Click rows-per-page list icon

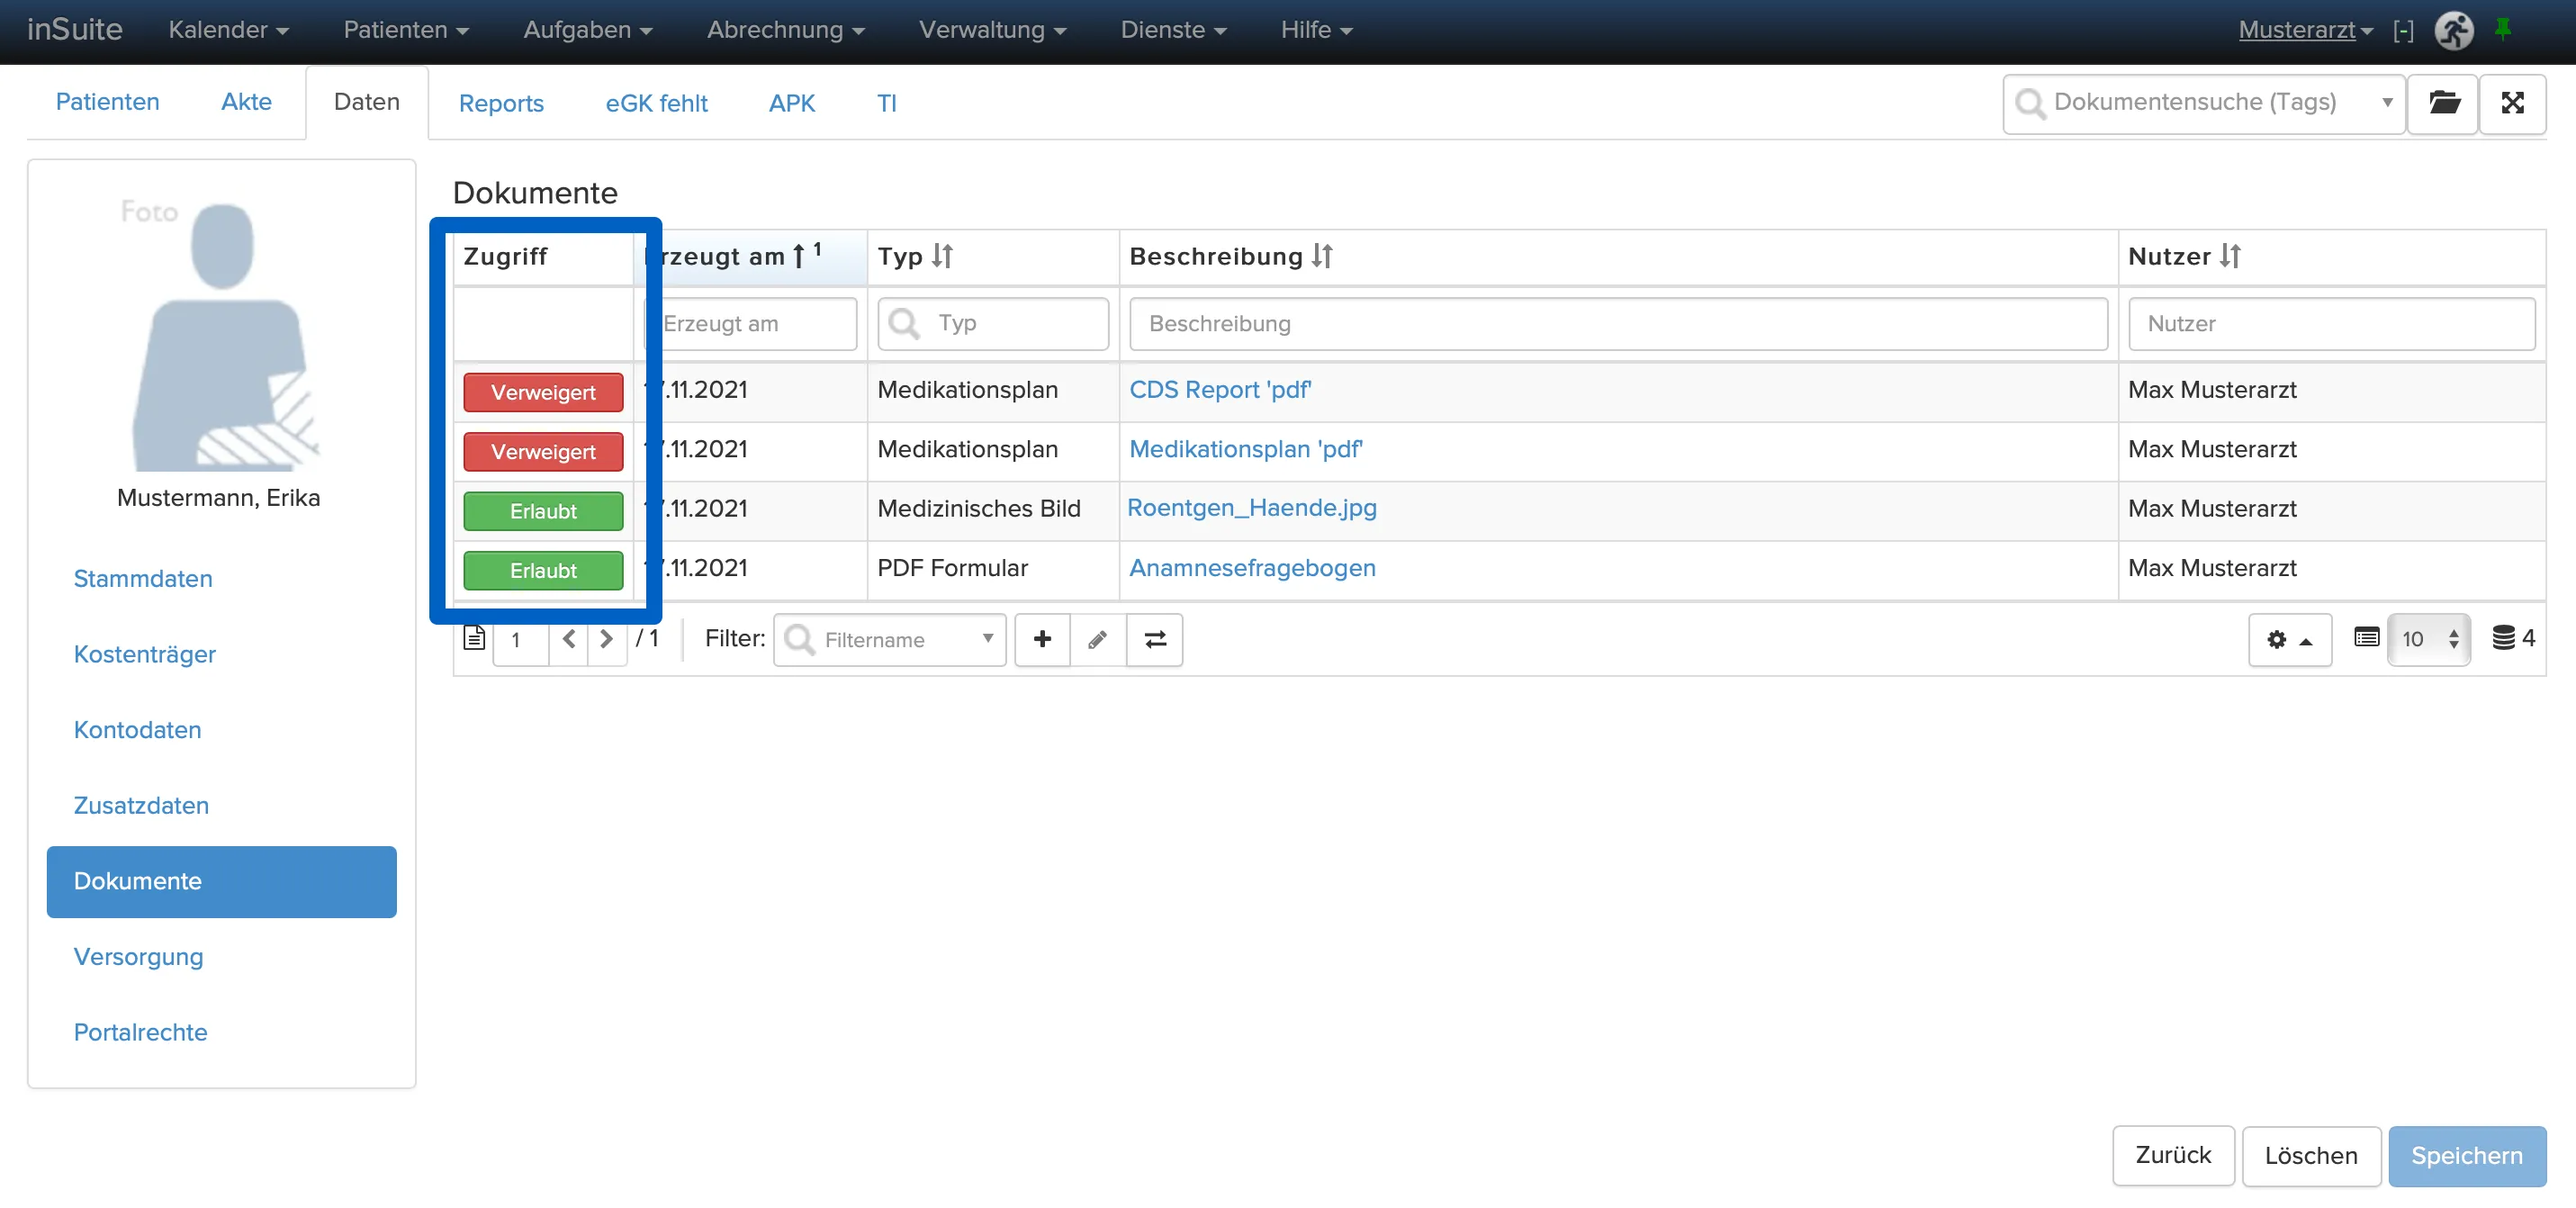click(2366, 637)
